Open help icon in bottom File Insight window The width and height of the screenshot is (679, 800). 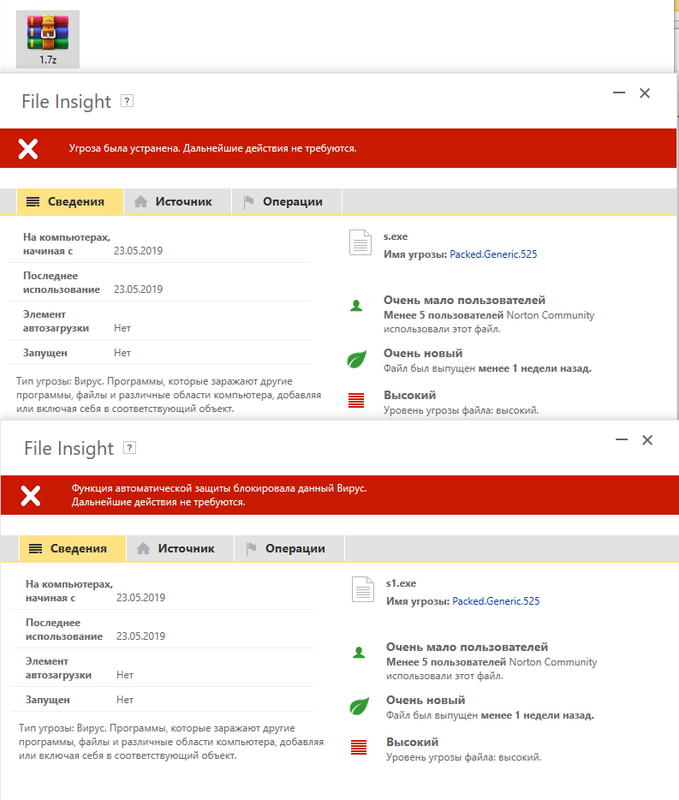130,448
